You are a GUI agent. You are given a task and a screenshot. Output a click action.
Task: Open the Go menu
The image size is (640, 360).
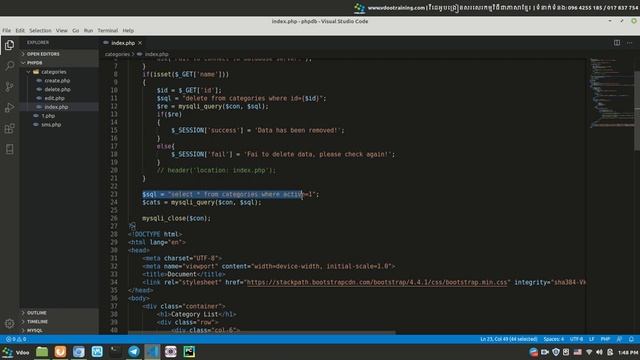[76, 31]
